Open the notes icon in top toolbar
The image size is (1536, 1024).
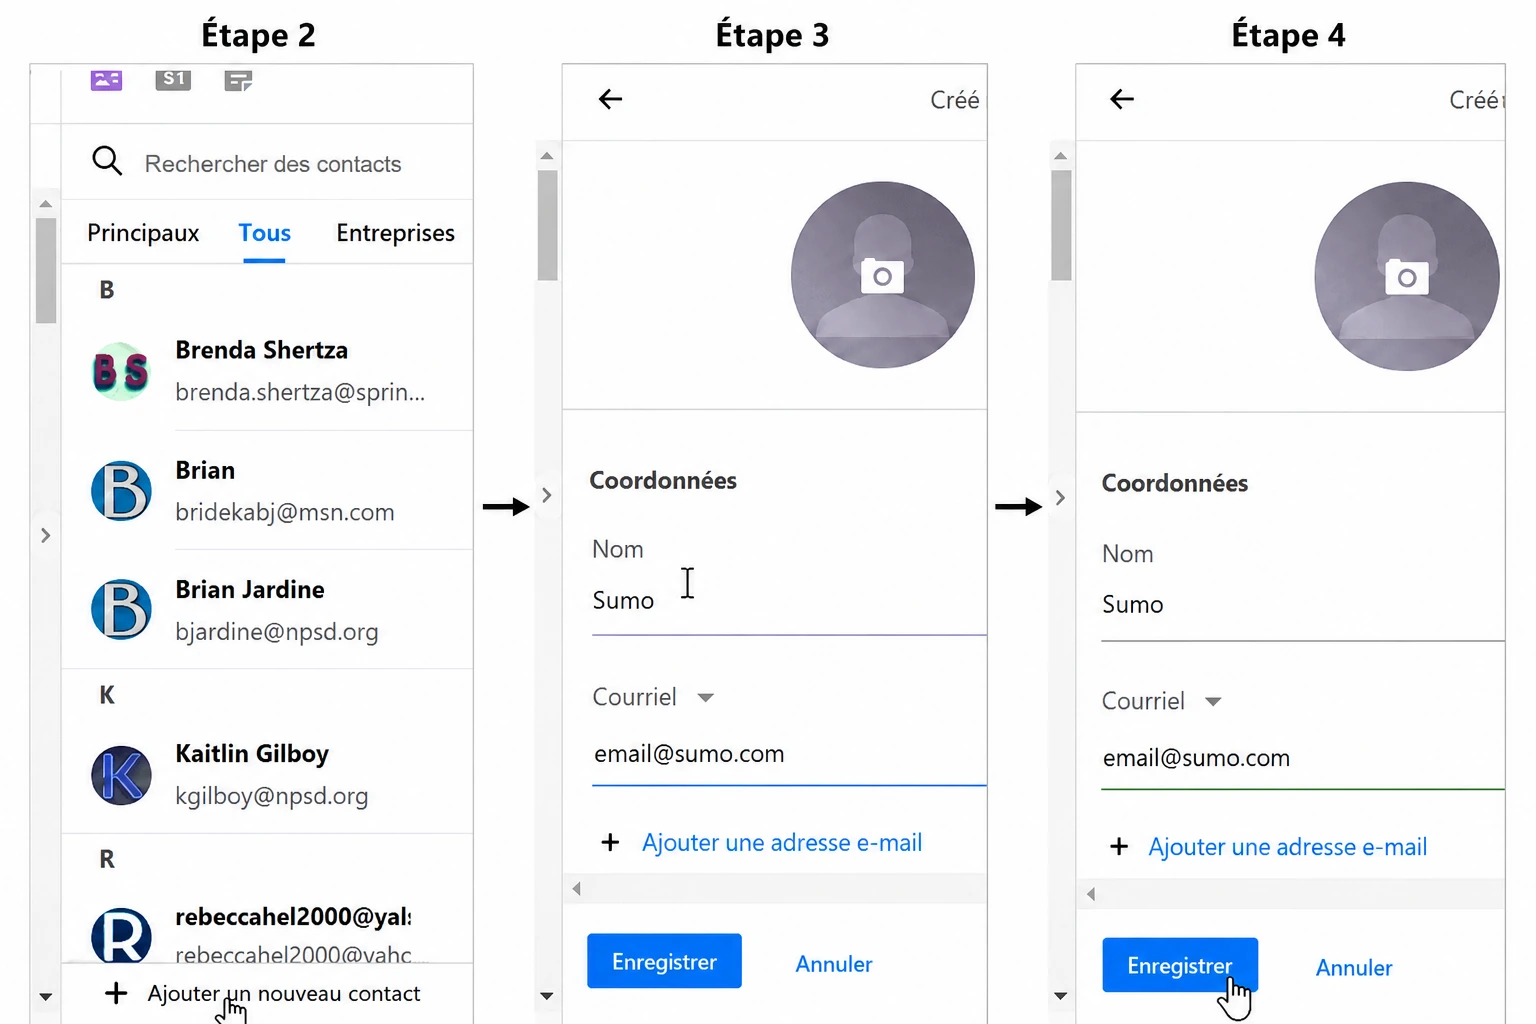tap(238, 80)
